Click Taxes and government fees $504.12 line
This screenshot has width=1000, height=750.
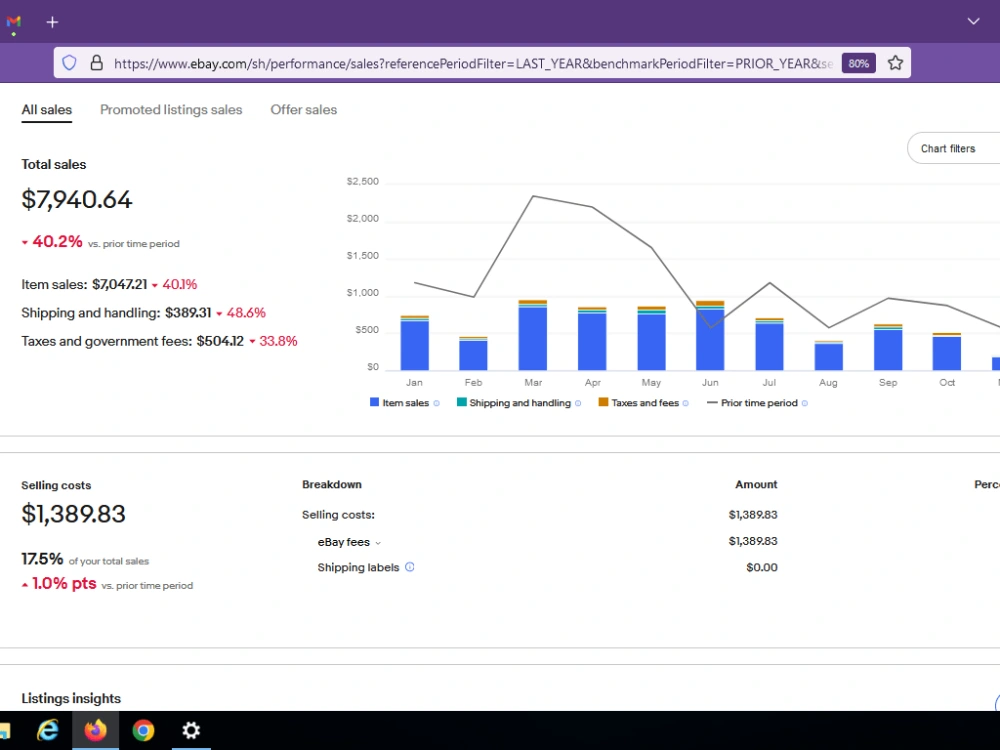tap(159, 341)
